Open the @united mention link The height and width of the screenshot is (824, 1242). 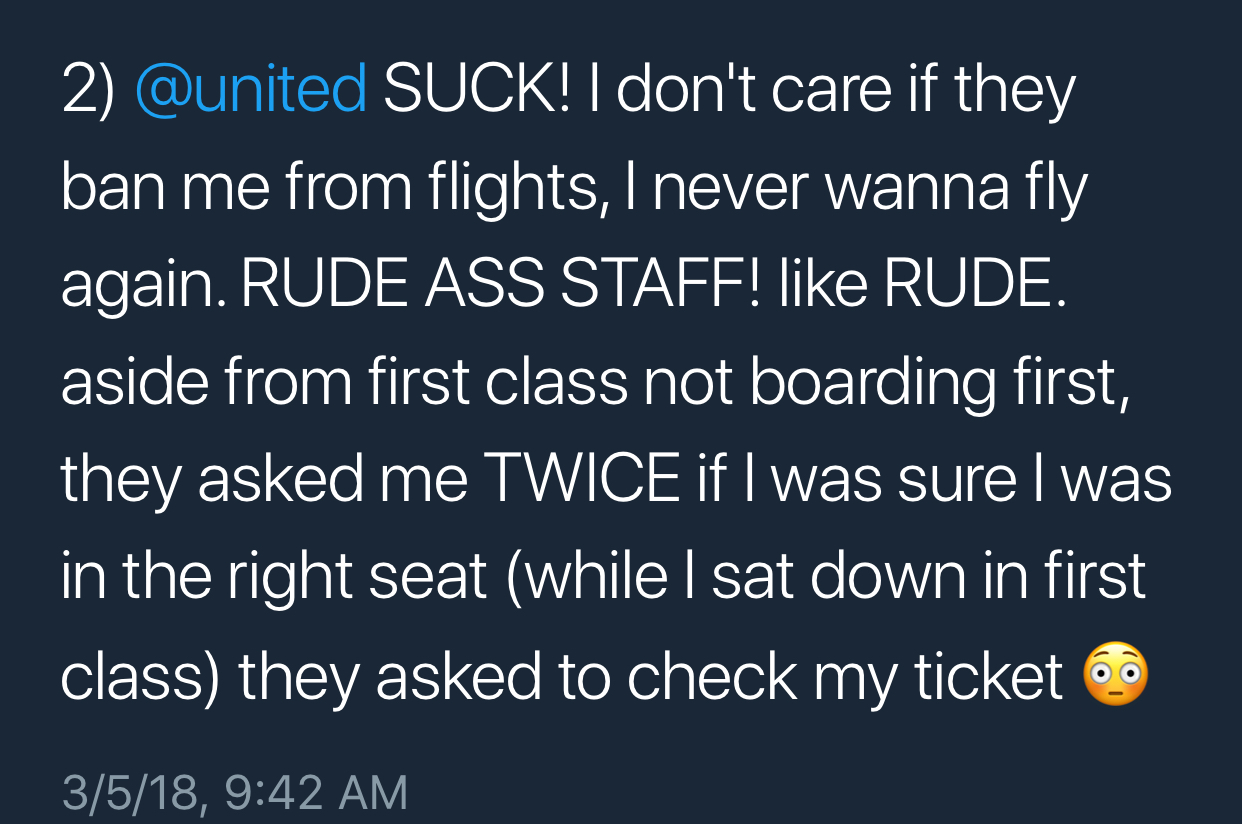pos(250,90)
